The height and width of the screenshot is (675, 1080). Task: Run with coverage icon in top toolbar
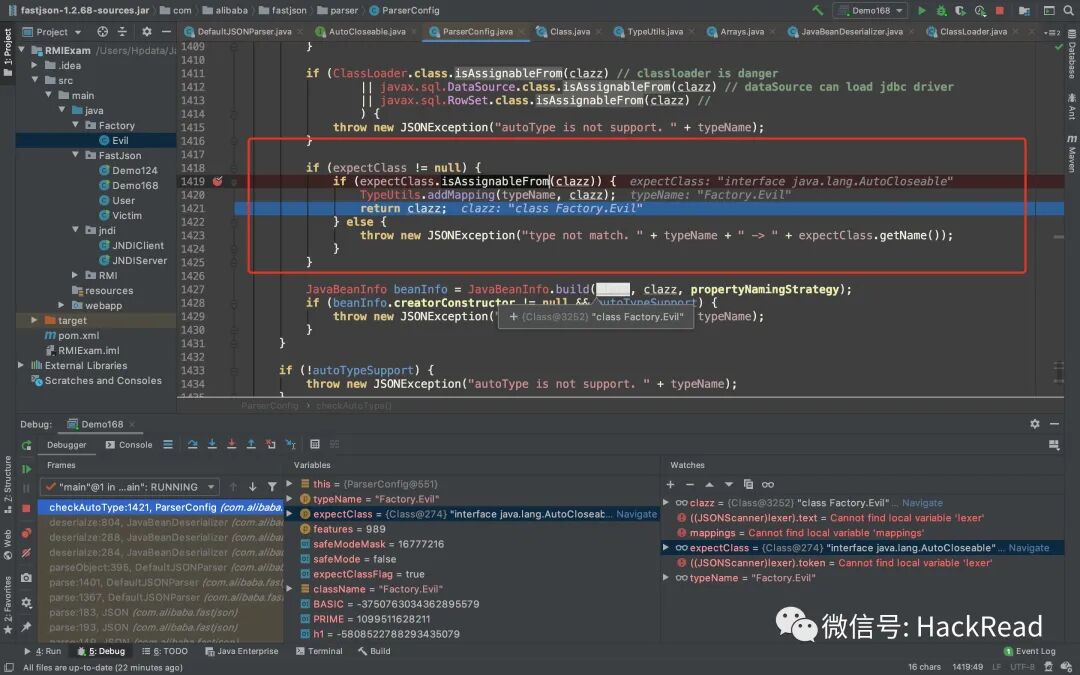click(960, 10)
